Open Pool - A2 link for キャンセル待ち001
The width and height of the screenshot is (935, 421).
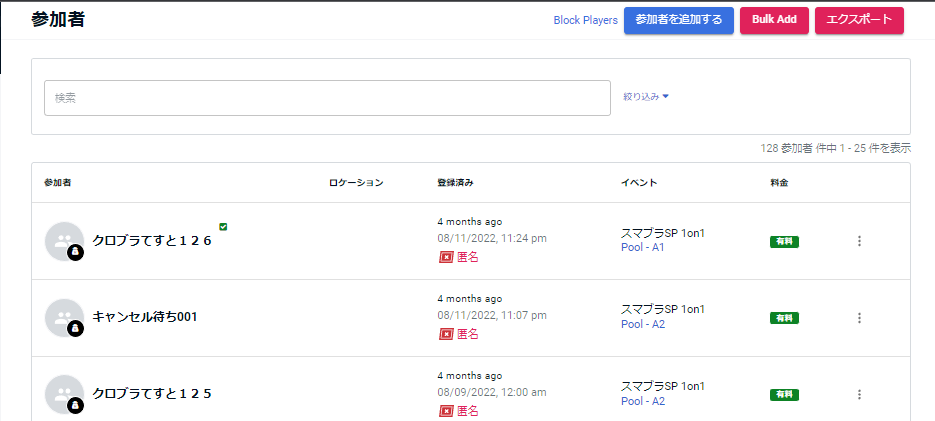click(643, 324)
